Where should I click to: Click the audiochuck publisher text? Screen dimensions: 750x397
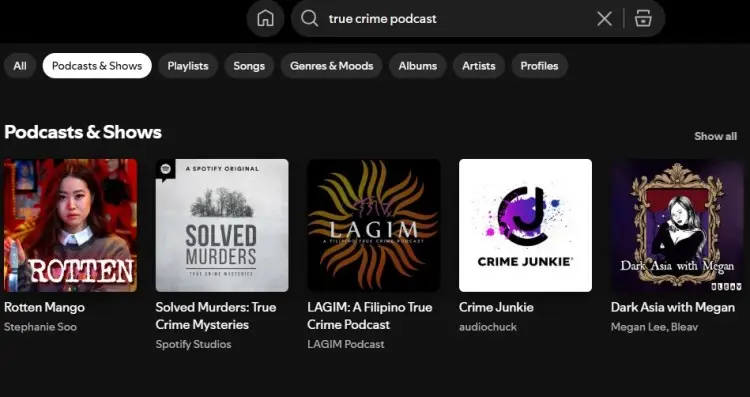tap(488, 327)
